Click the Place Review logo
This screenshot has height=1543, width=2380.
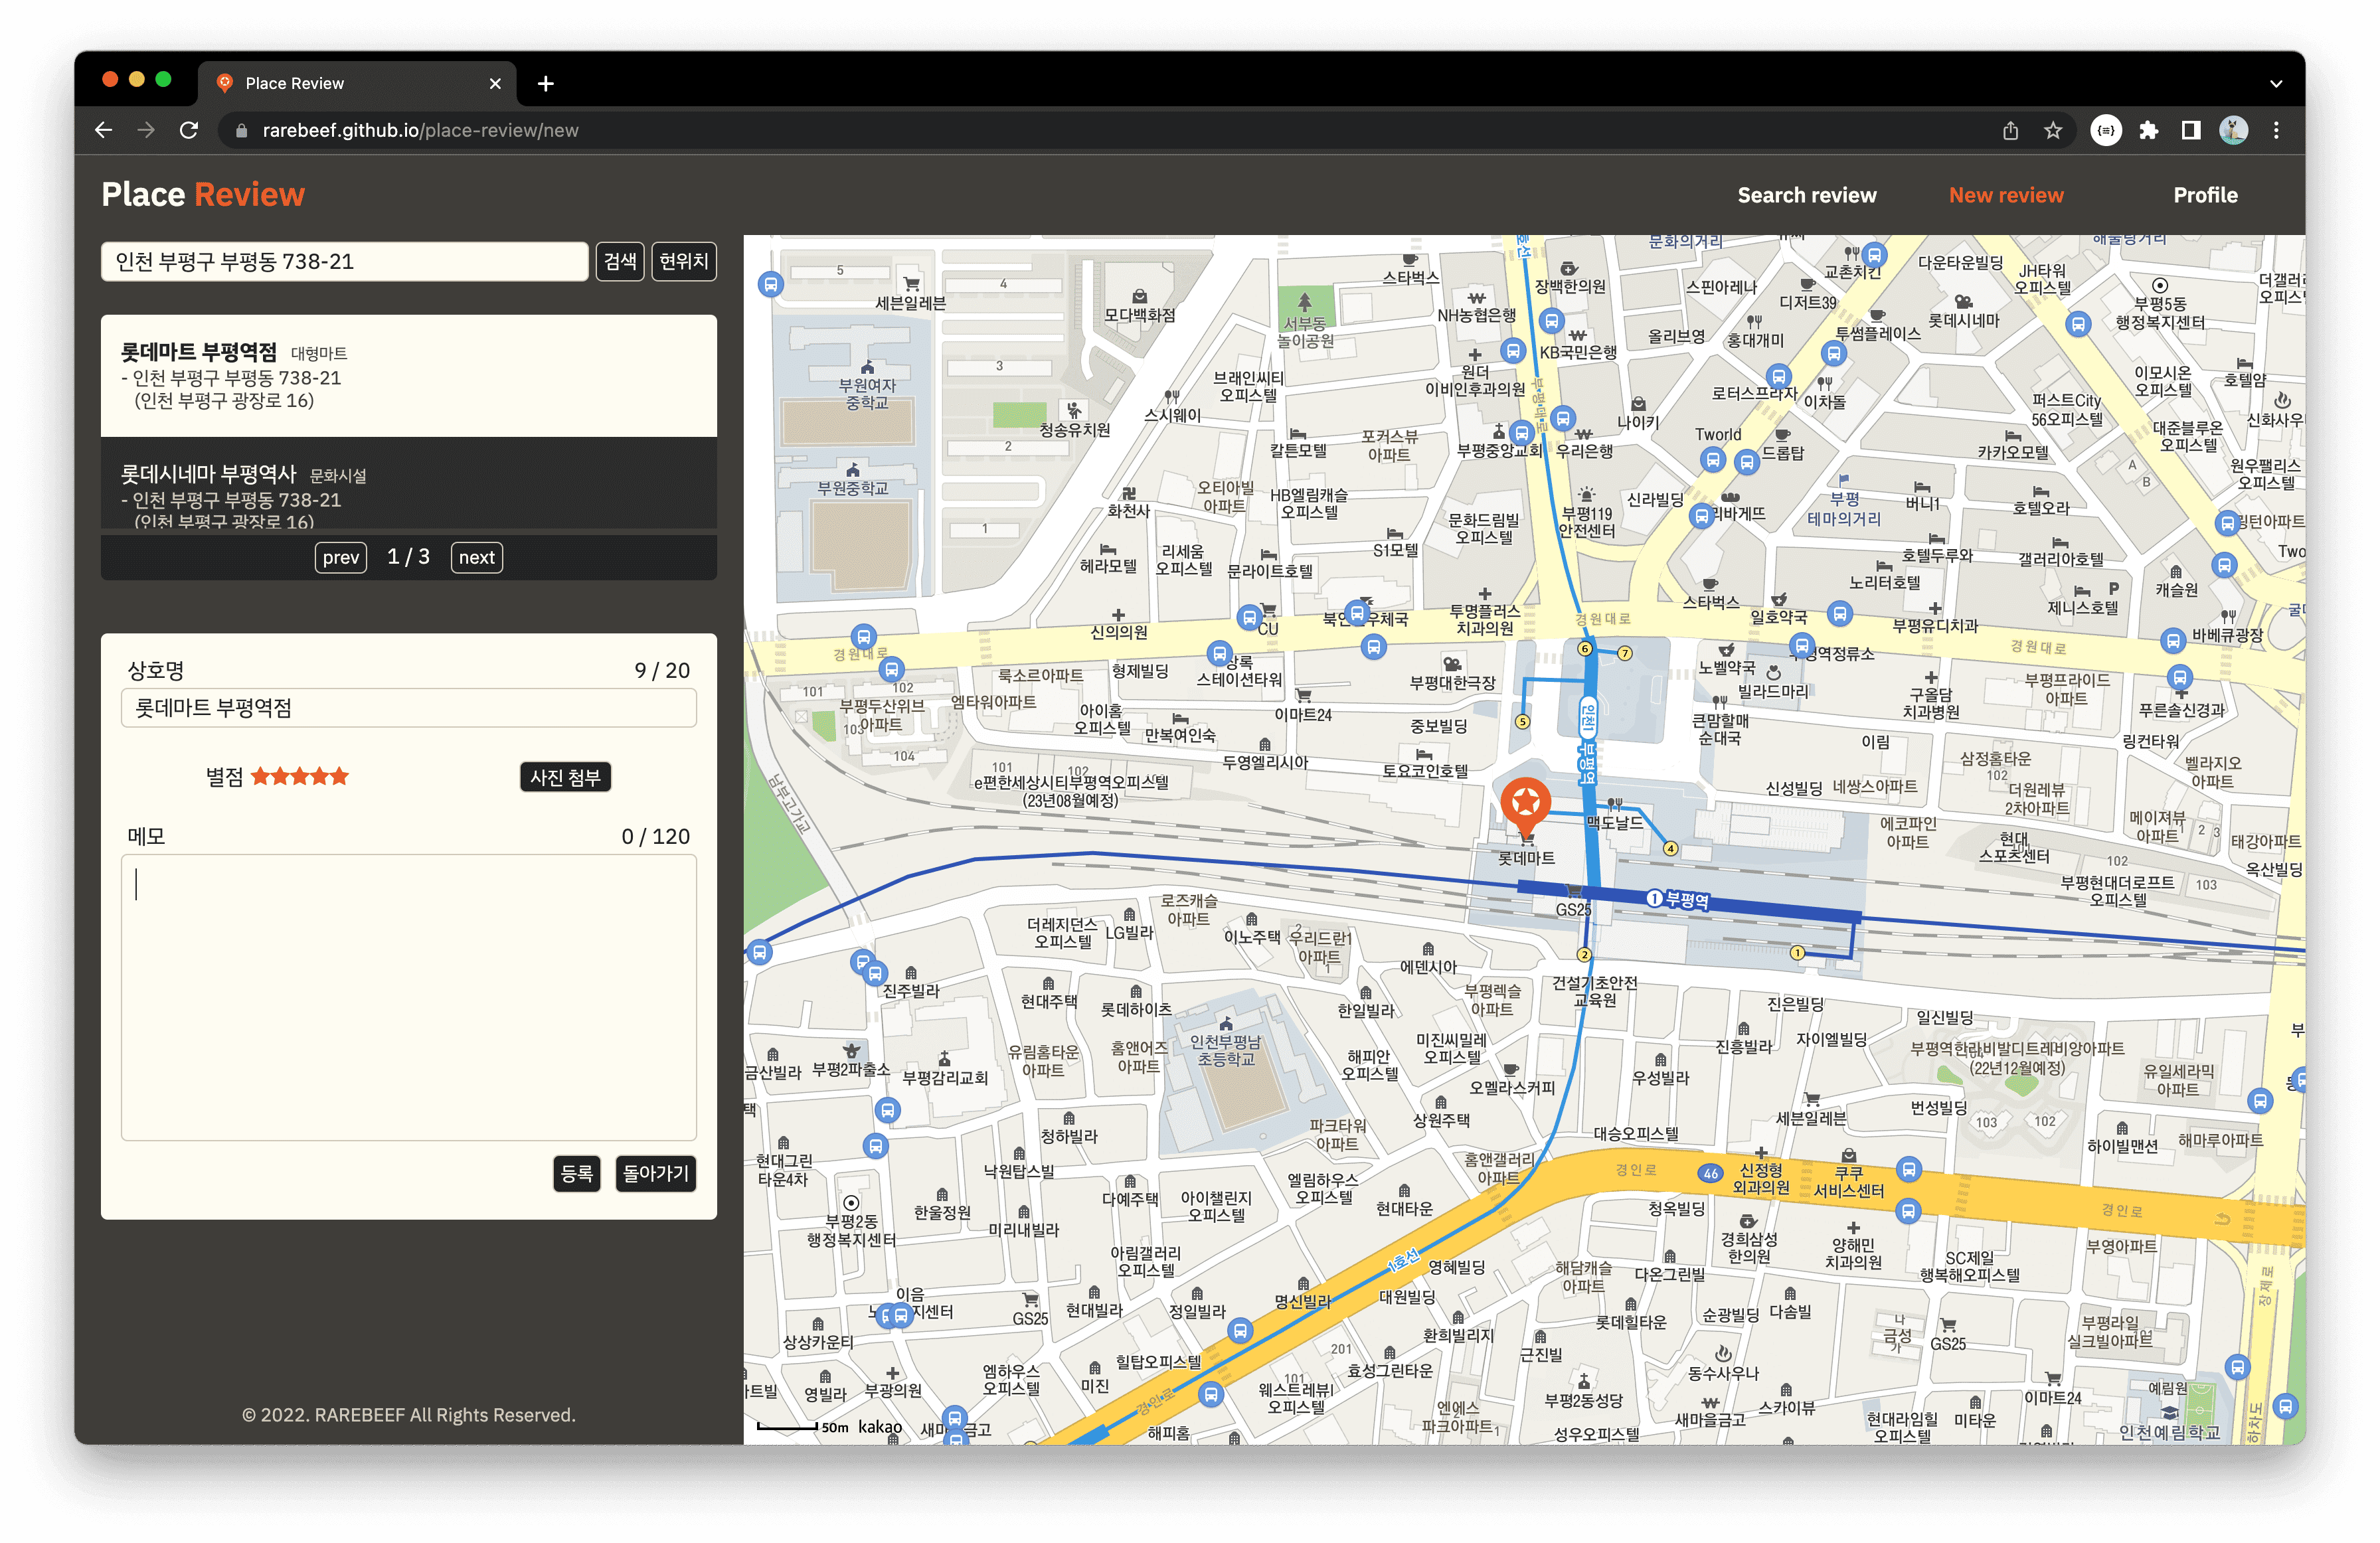click(x=203, y=194)
